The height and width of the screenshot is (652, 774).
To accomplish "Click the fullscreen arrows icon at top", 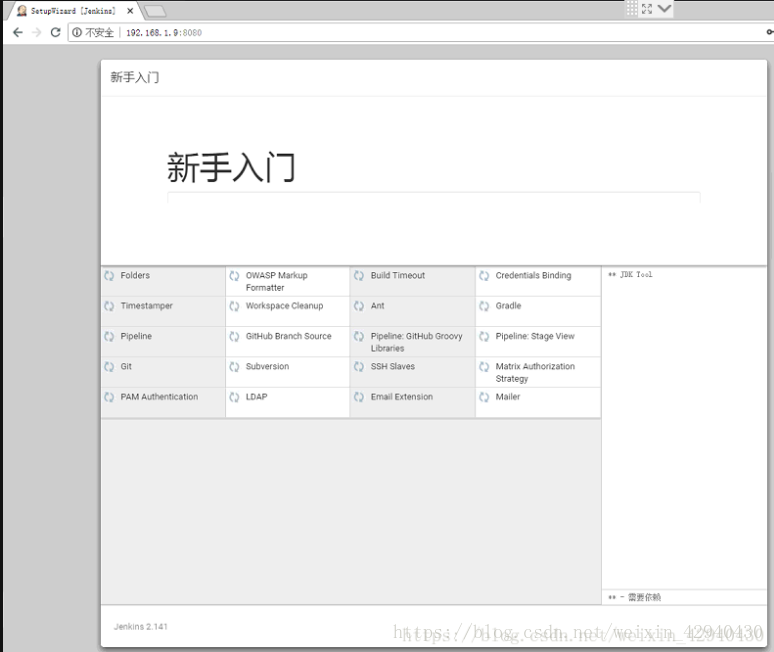I will [647, 8].
